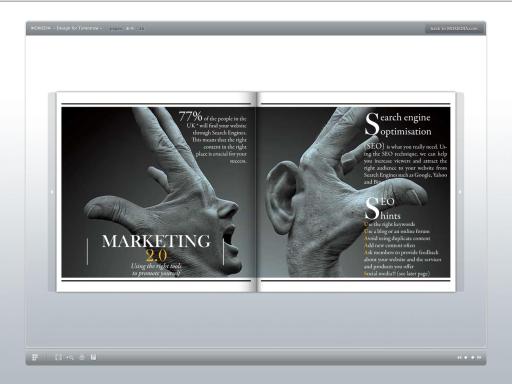Screen dimensions: 512x384
Task: Open the thumbnail index view icon
Action: [x=35, y=357]
